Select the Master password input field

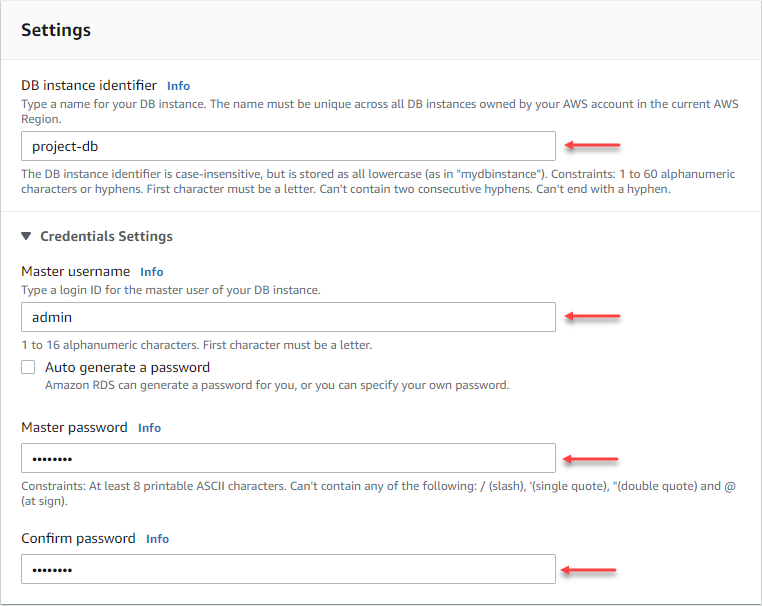[x=288, y=458]
